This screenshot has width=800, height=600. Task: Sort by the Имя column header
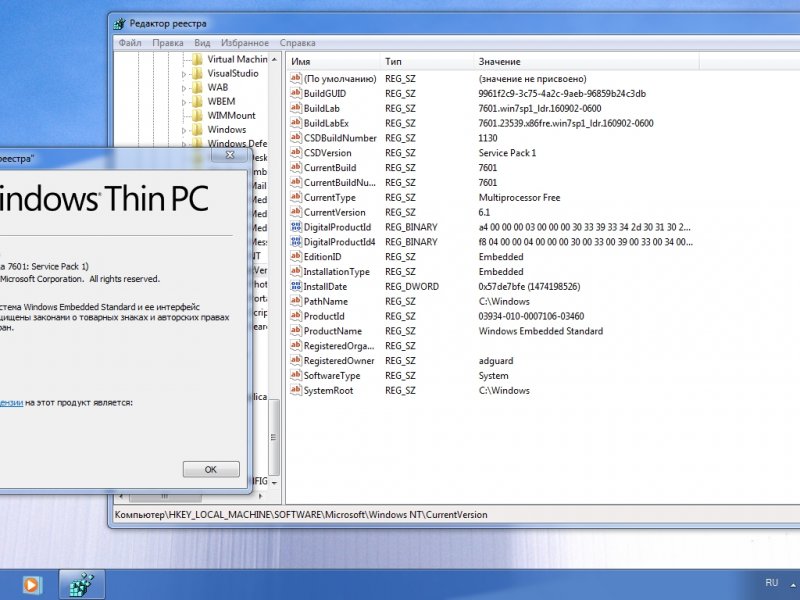point(332,61)
